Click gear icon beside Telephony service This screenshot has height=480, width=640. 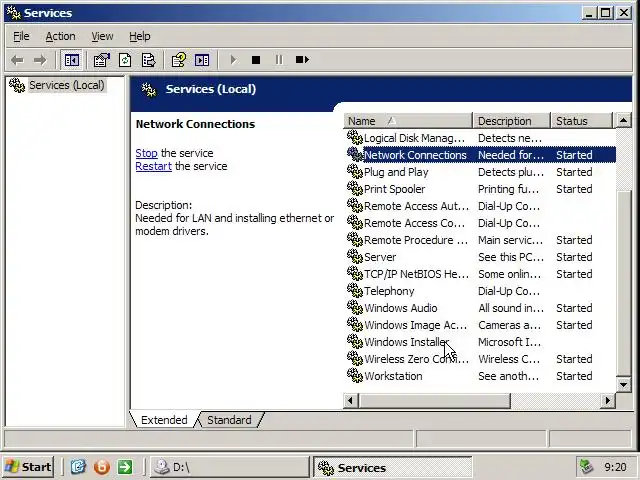coord(355,291)
